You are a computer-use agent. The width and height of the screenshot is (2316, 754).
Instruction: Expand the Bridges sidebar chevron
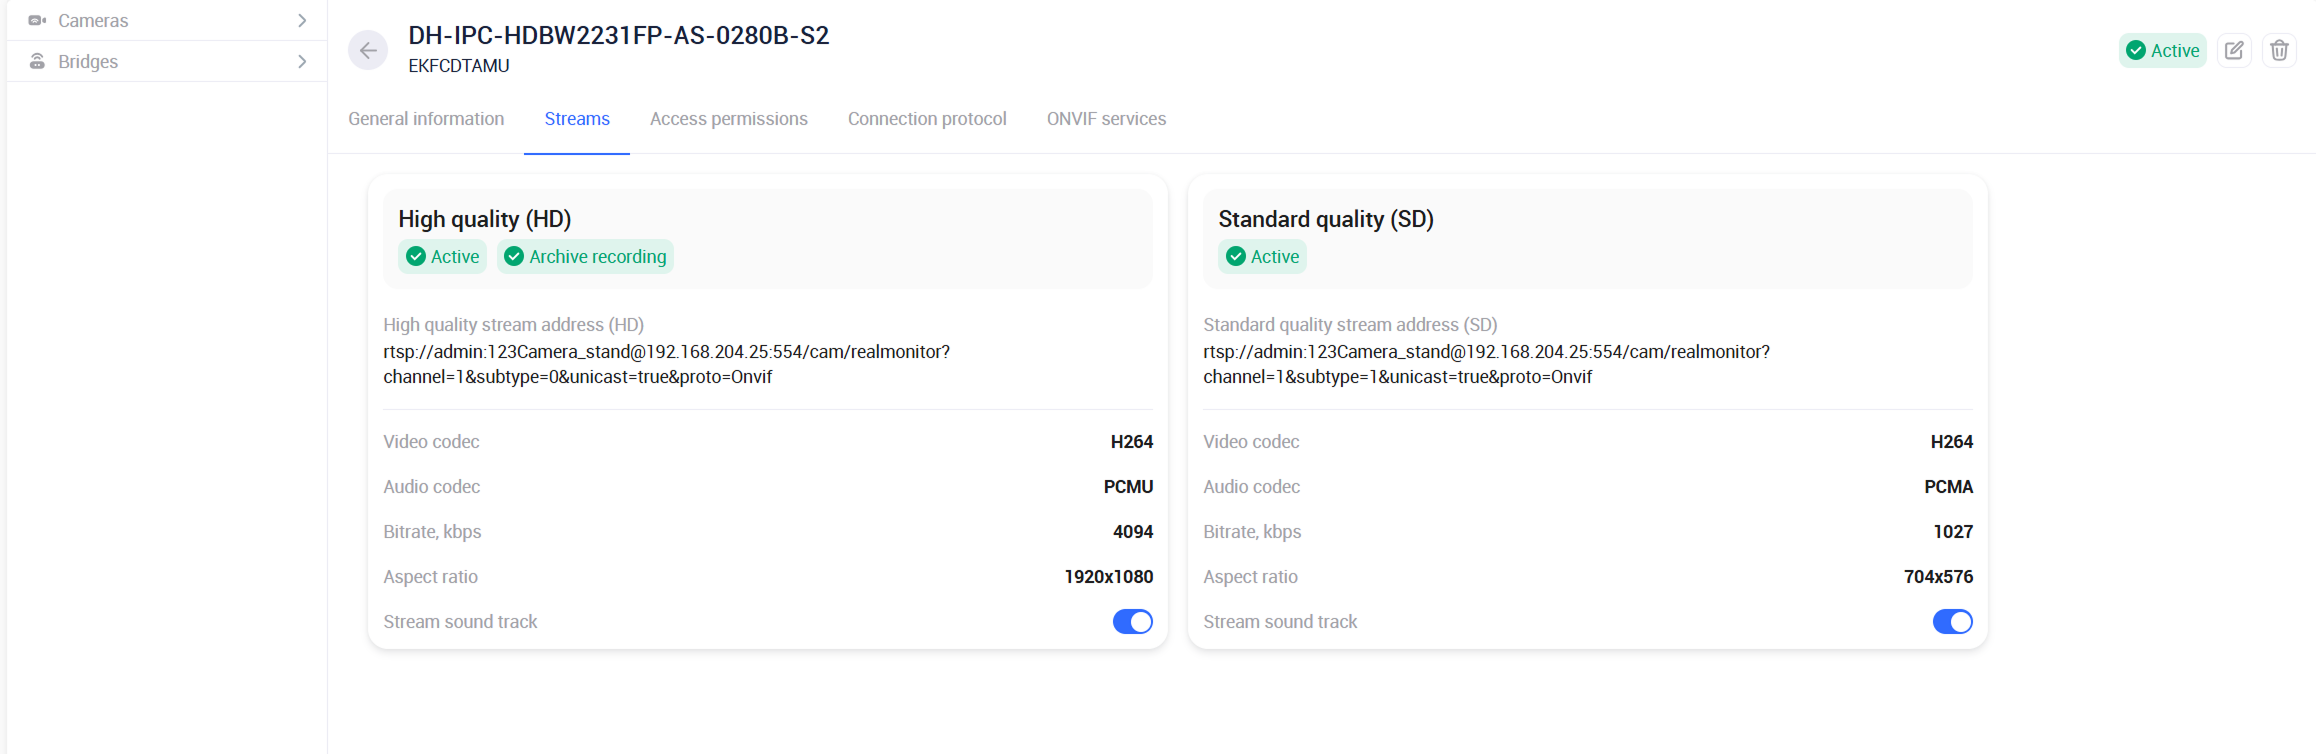[x=302, y=61]
